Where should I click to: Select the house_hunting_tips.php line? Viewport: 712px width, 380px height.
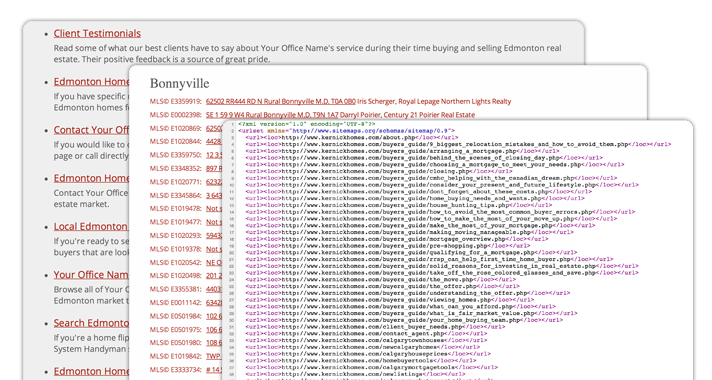(x=399, y=205)
